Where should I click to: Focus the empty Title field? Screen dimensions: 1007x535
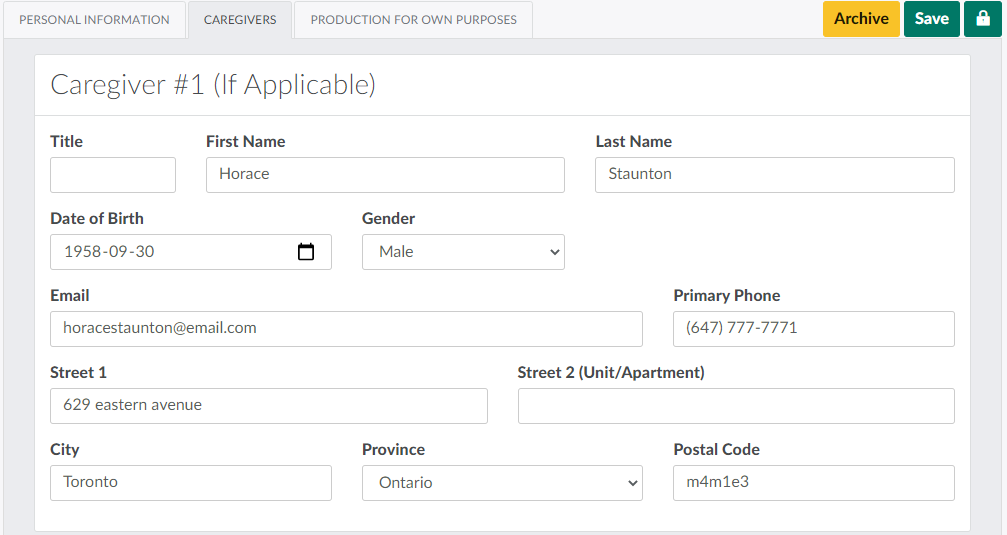[113, 175]
